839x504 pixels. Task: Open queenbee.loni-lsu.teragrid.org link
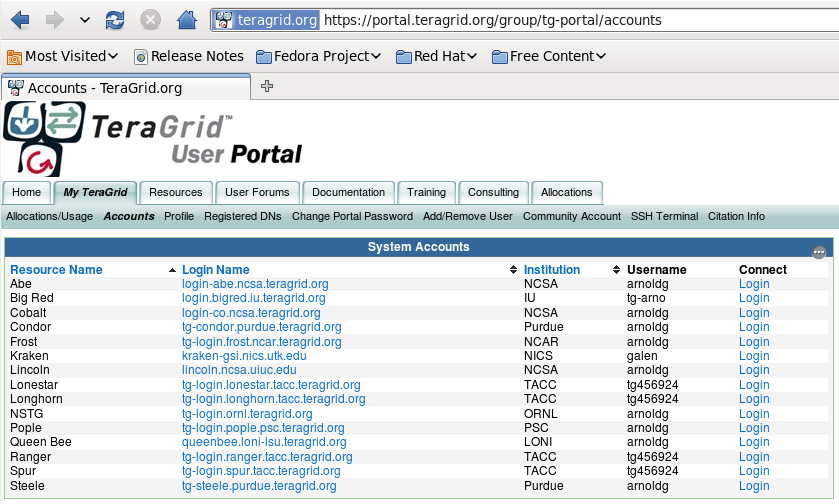(264, 442)
